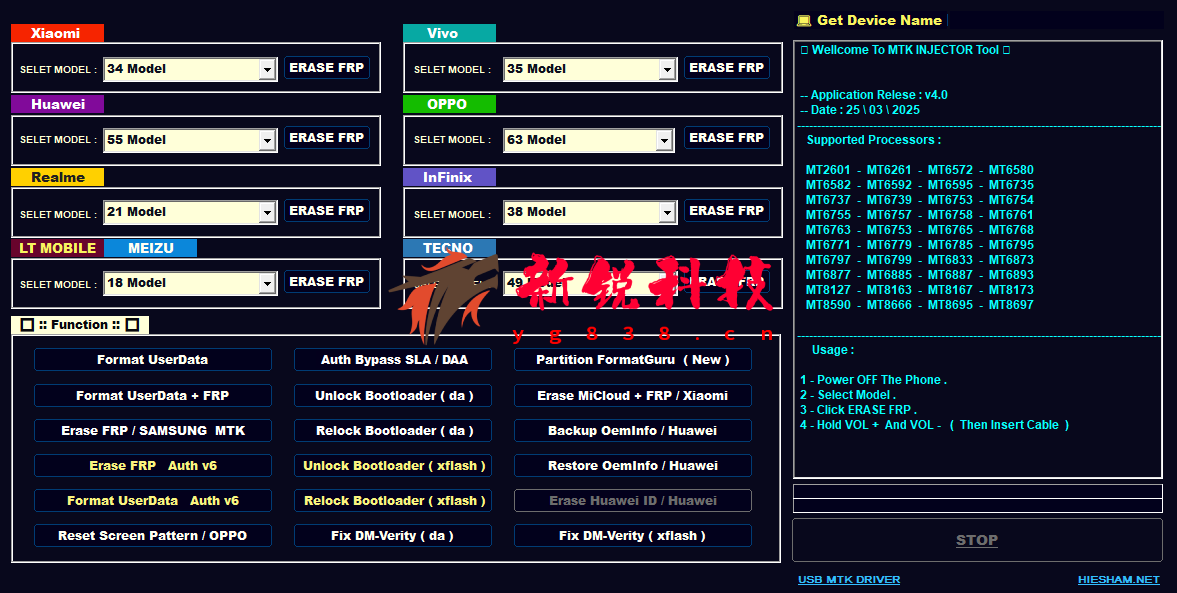Click Unlock Bootloader ( da )
The width and height of the screenshot is (1177, 593).
[x=393, y=396]
